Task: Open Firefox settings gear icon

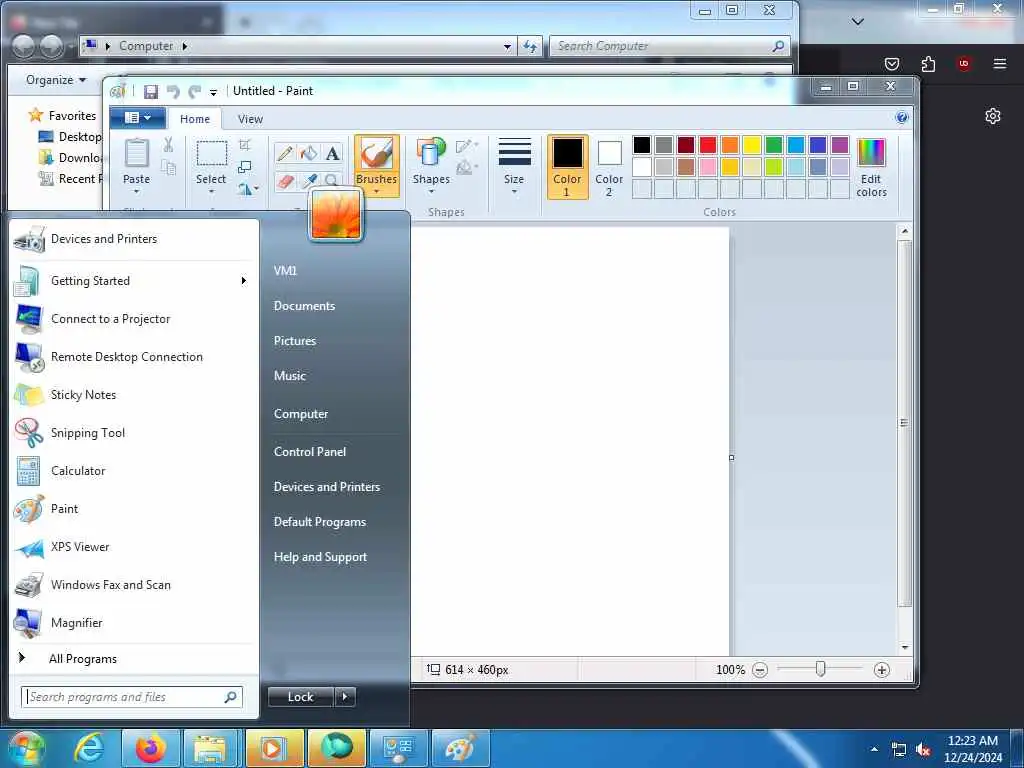Action: coord(993,116)
